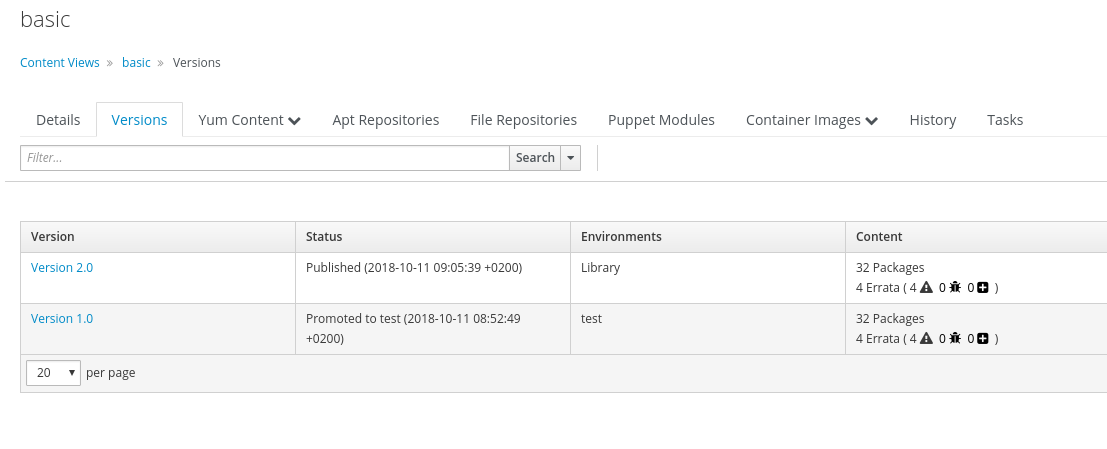Open the search options caret beside Search
Viewport: 1107px width, 449px height.
[x=570, y=158]
